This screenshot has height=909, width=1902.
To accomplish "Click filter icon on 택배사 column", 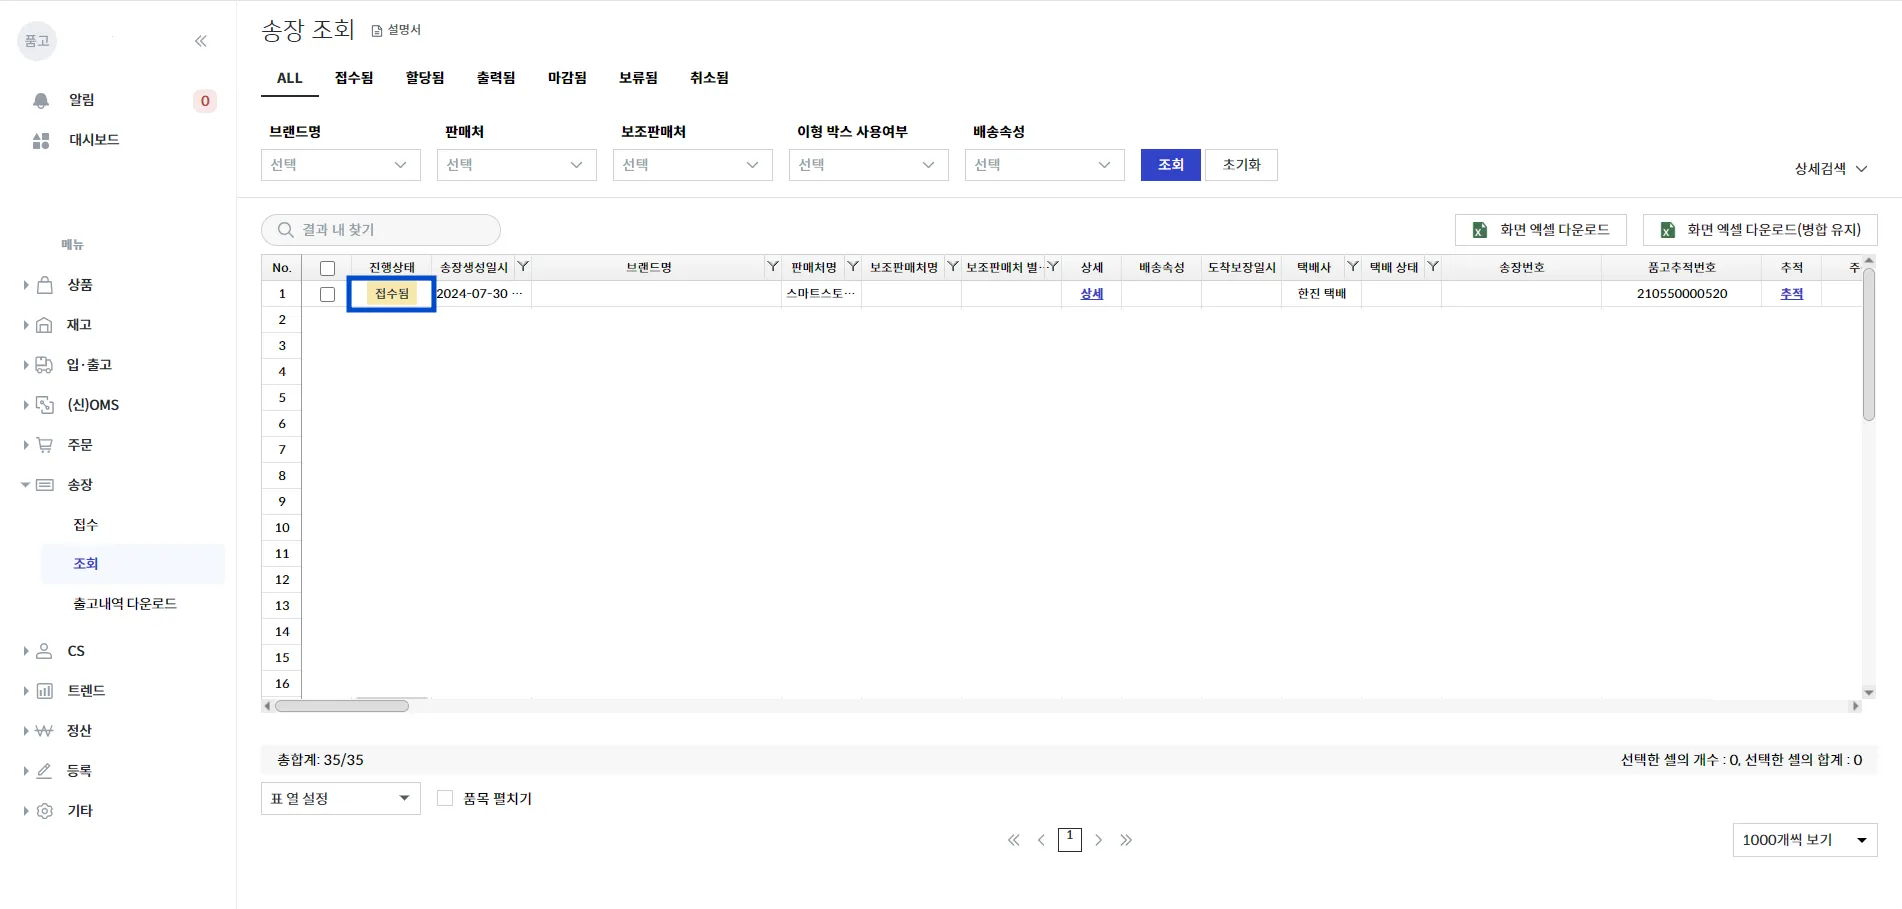I will 1352,267.
